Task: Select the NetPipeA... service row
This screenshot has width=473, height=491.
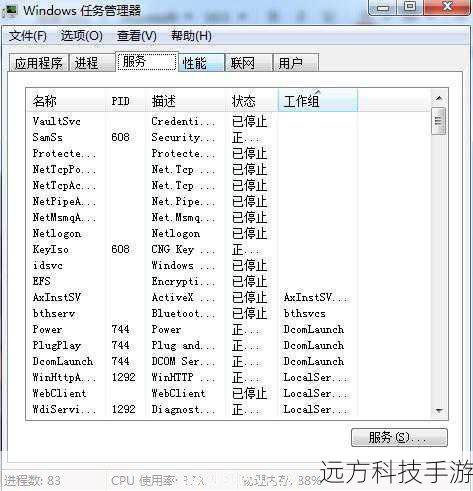Action: click(x=228, y=201)
